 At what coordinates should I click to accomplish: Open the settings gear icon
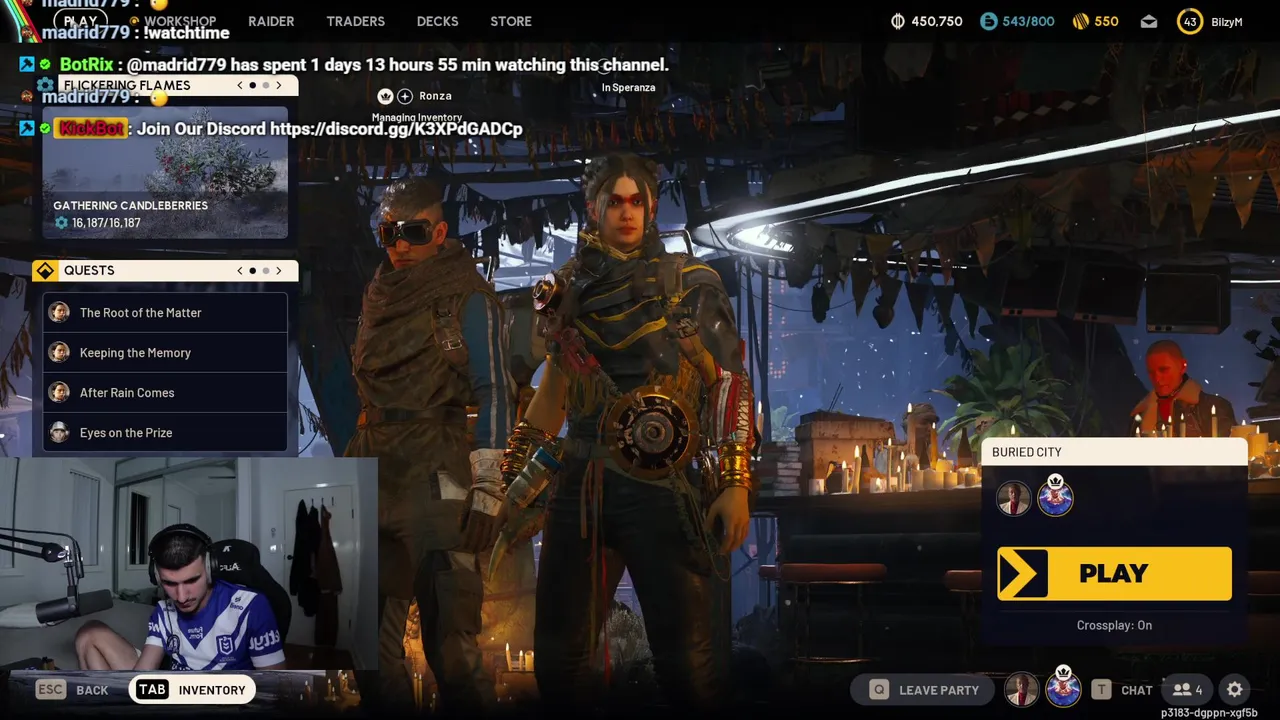click(x=1235, y=689)
